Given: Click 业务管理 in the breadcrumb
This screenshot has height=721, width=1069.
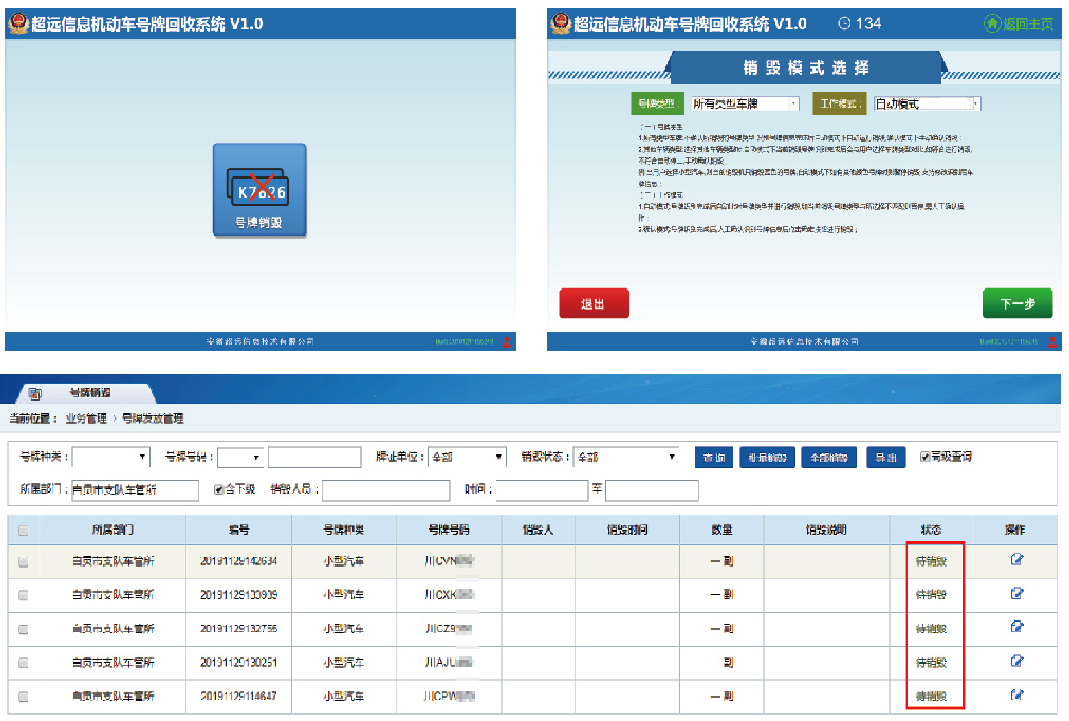Looking at the screenshot, I should tap(87, 418).
